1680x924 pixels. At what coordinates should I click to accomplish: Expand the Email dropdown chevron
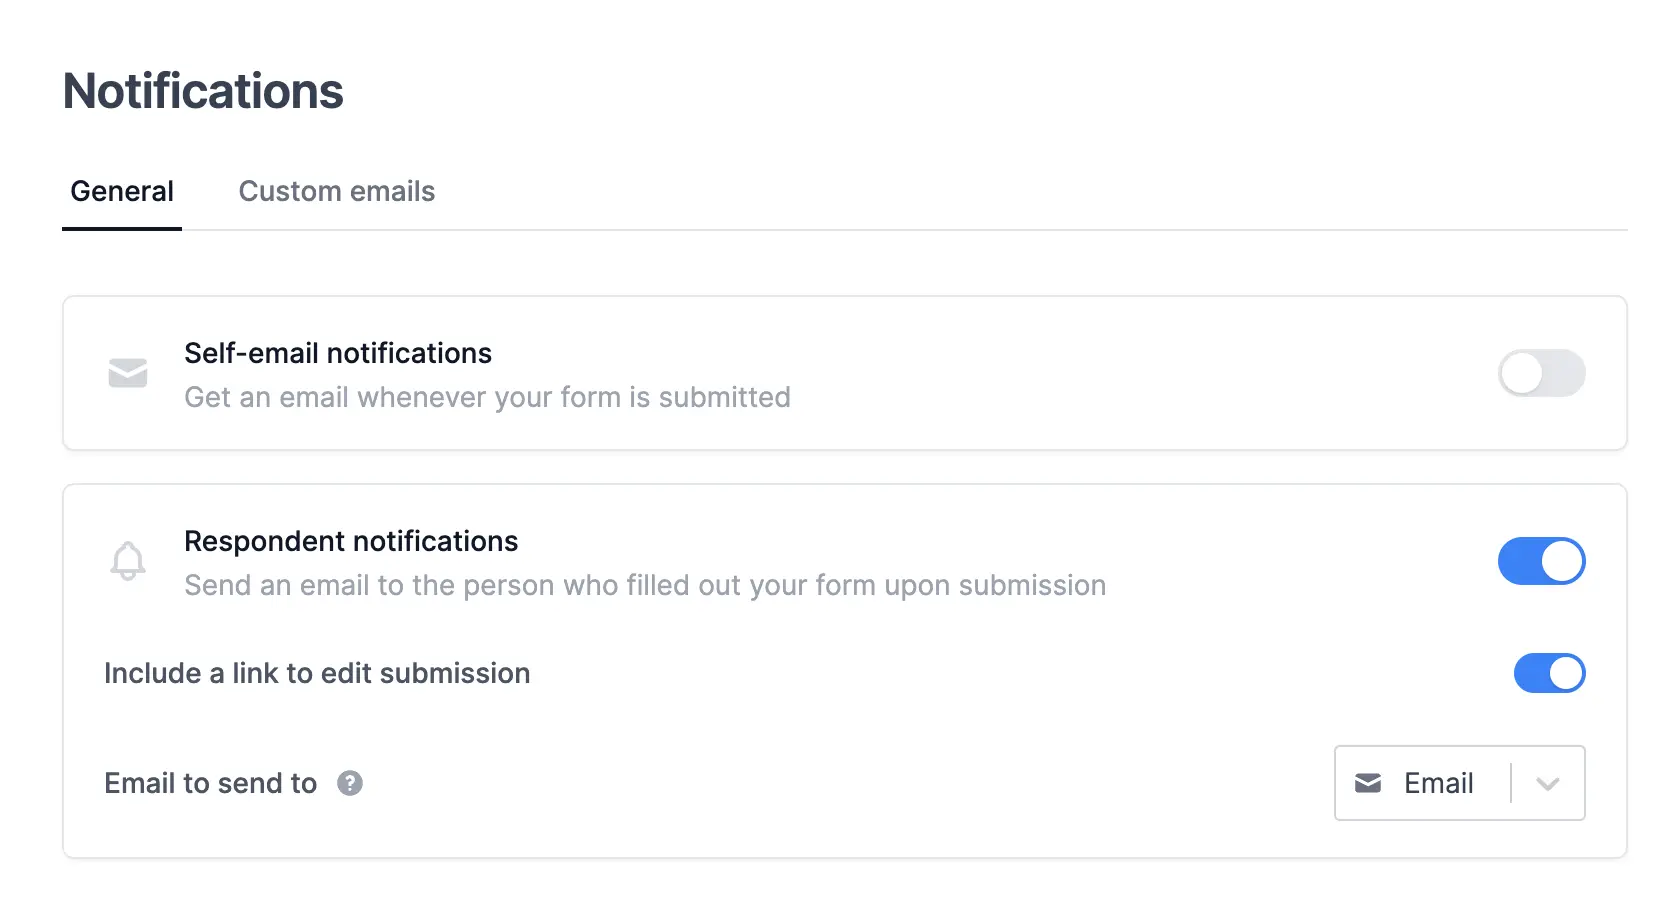[x=1548, y=783]
